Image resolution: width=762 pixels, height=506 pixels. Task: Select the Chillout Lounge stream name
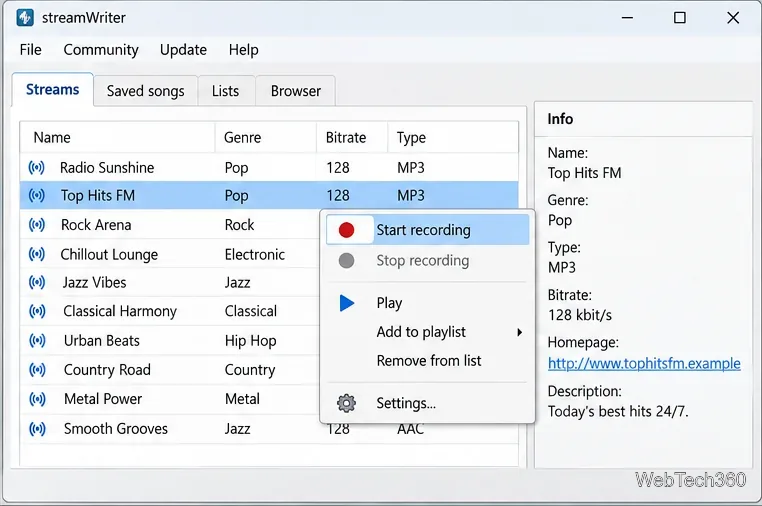pyautogui.click(x=109, y=254)
